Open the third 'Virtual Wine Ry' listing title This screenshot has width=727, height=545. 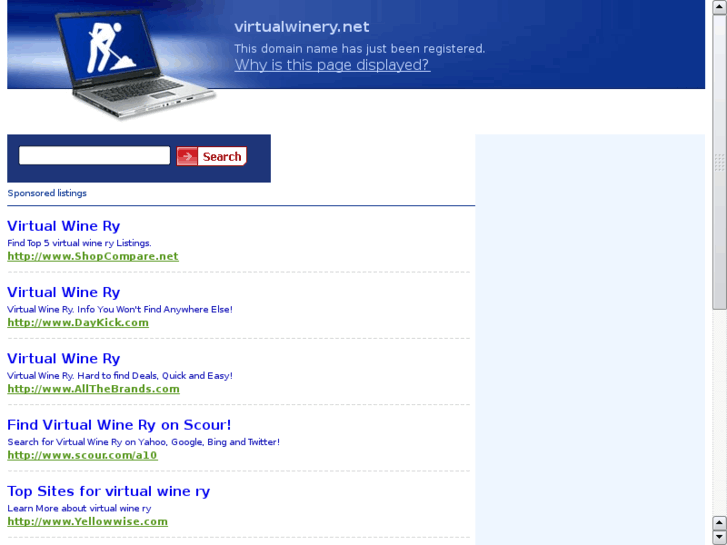tap(64, 359)
